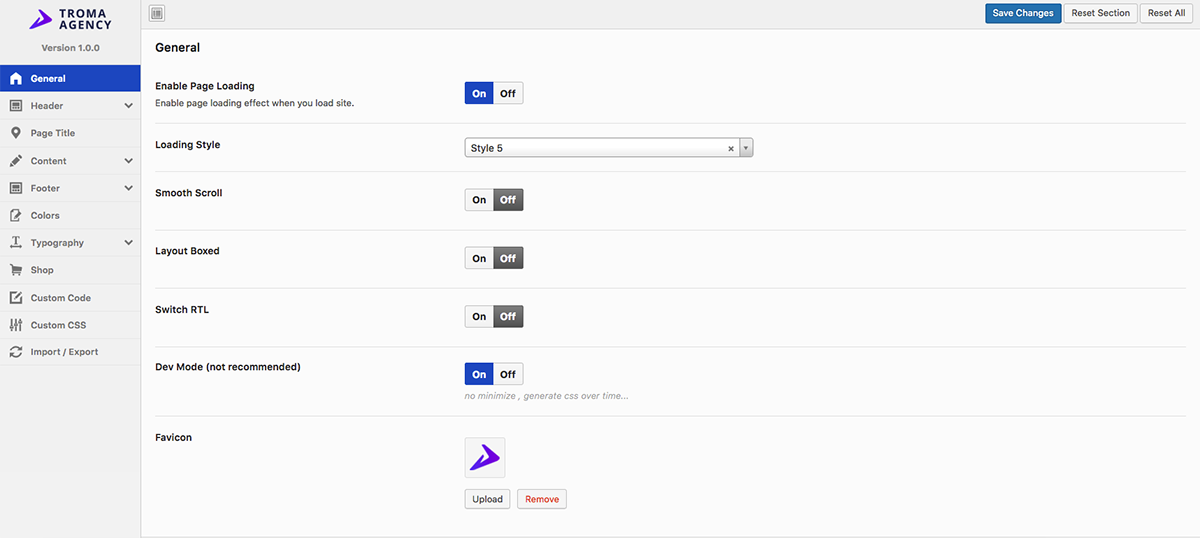Click the Troma Agency logo
The height and width of the screenshot is (538, 1200).
click(x=70, y=19)
